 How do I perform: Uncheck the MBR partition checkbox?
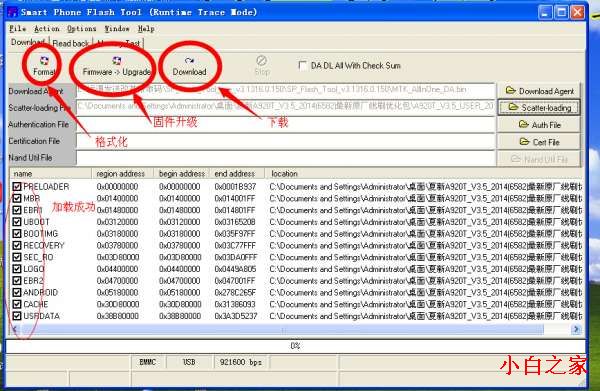click(16, 198)
